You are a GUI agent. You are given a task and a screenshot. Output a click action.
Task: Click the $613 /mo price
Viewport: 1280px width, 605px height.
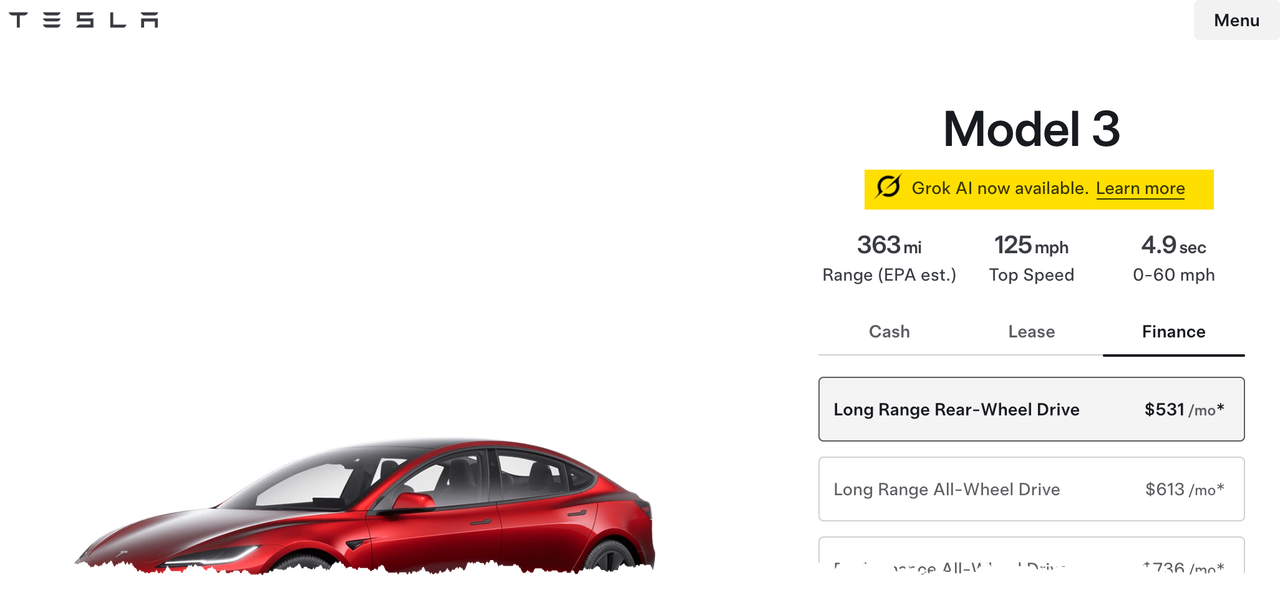pos(1184,489)
